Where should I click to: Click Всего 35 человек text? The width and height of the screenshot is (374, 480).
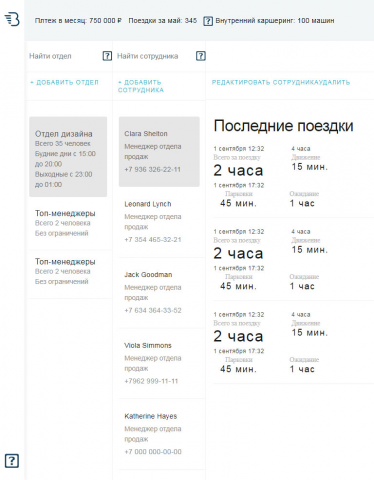[x=63, y=144]
